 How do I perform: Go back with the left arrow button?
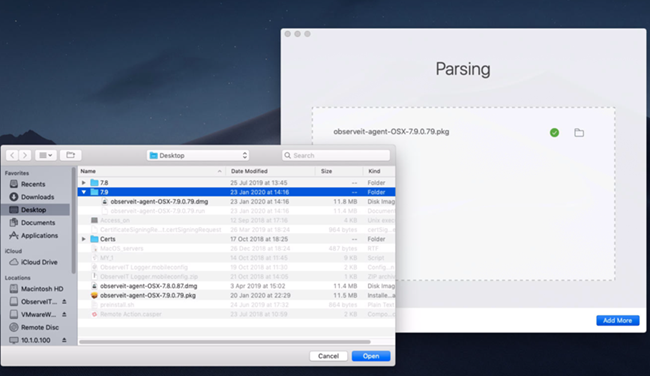click(x=12, y=155)
